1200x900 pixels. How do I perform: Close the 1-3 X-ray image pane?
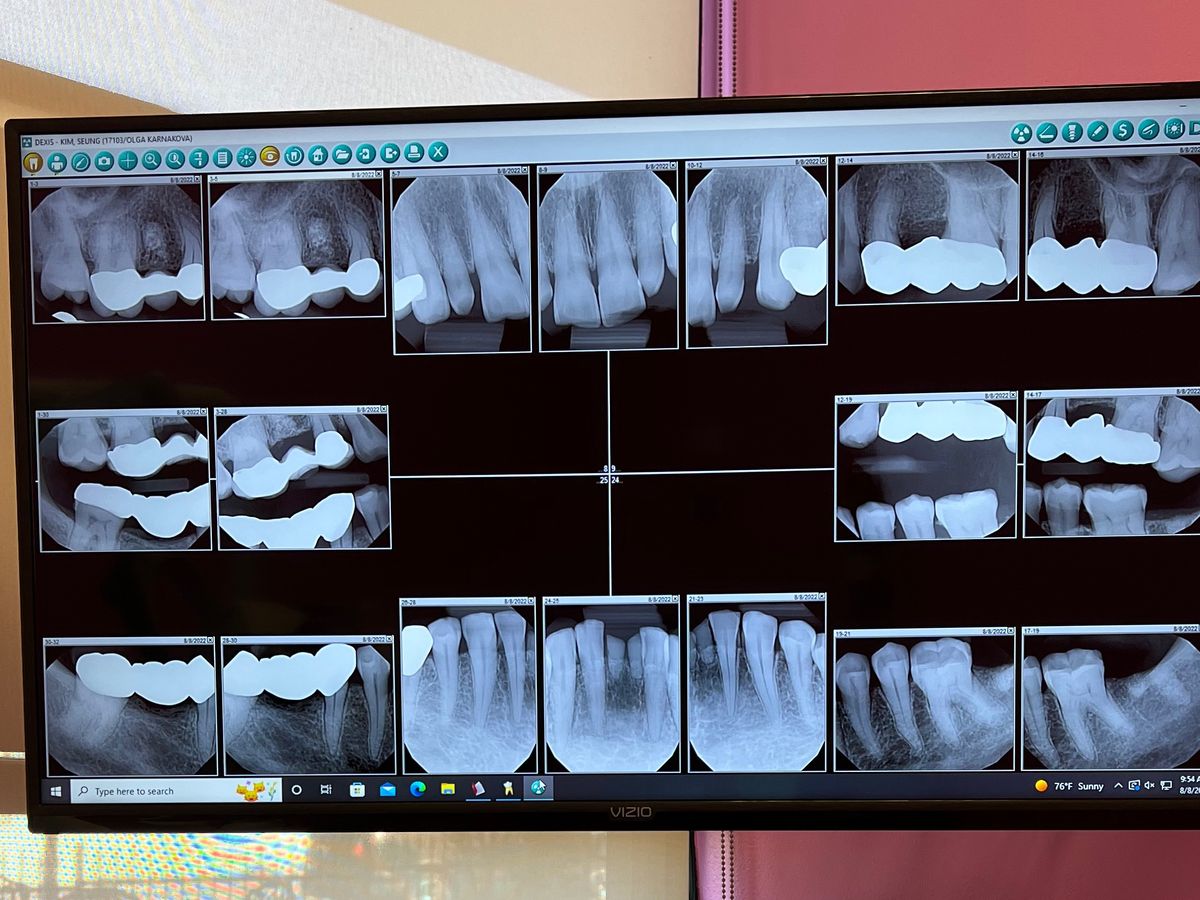pyautogui.click(x=199, y=177)
